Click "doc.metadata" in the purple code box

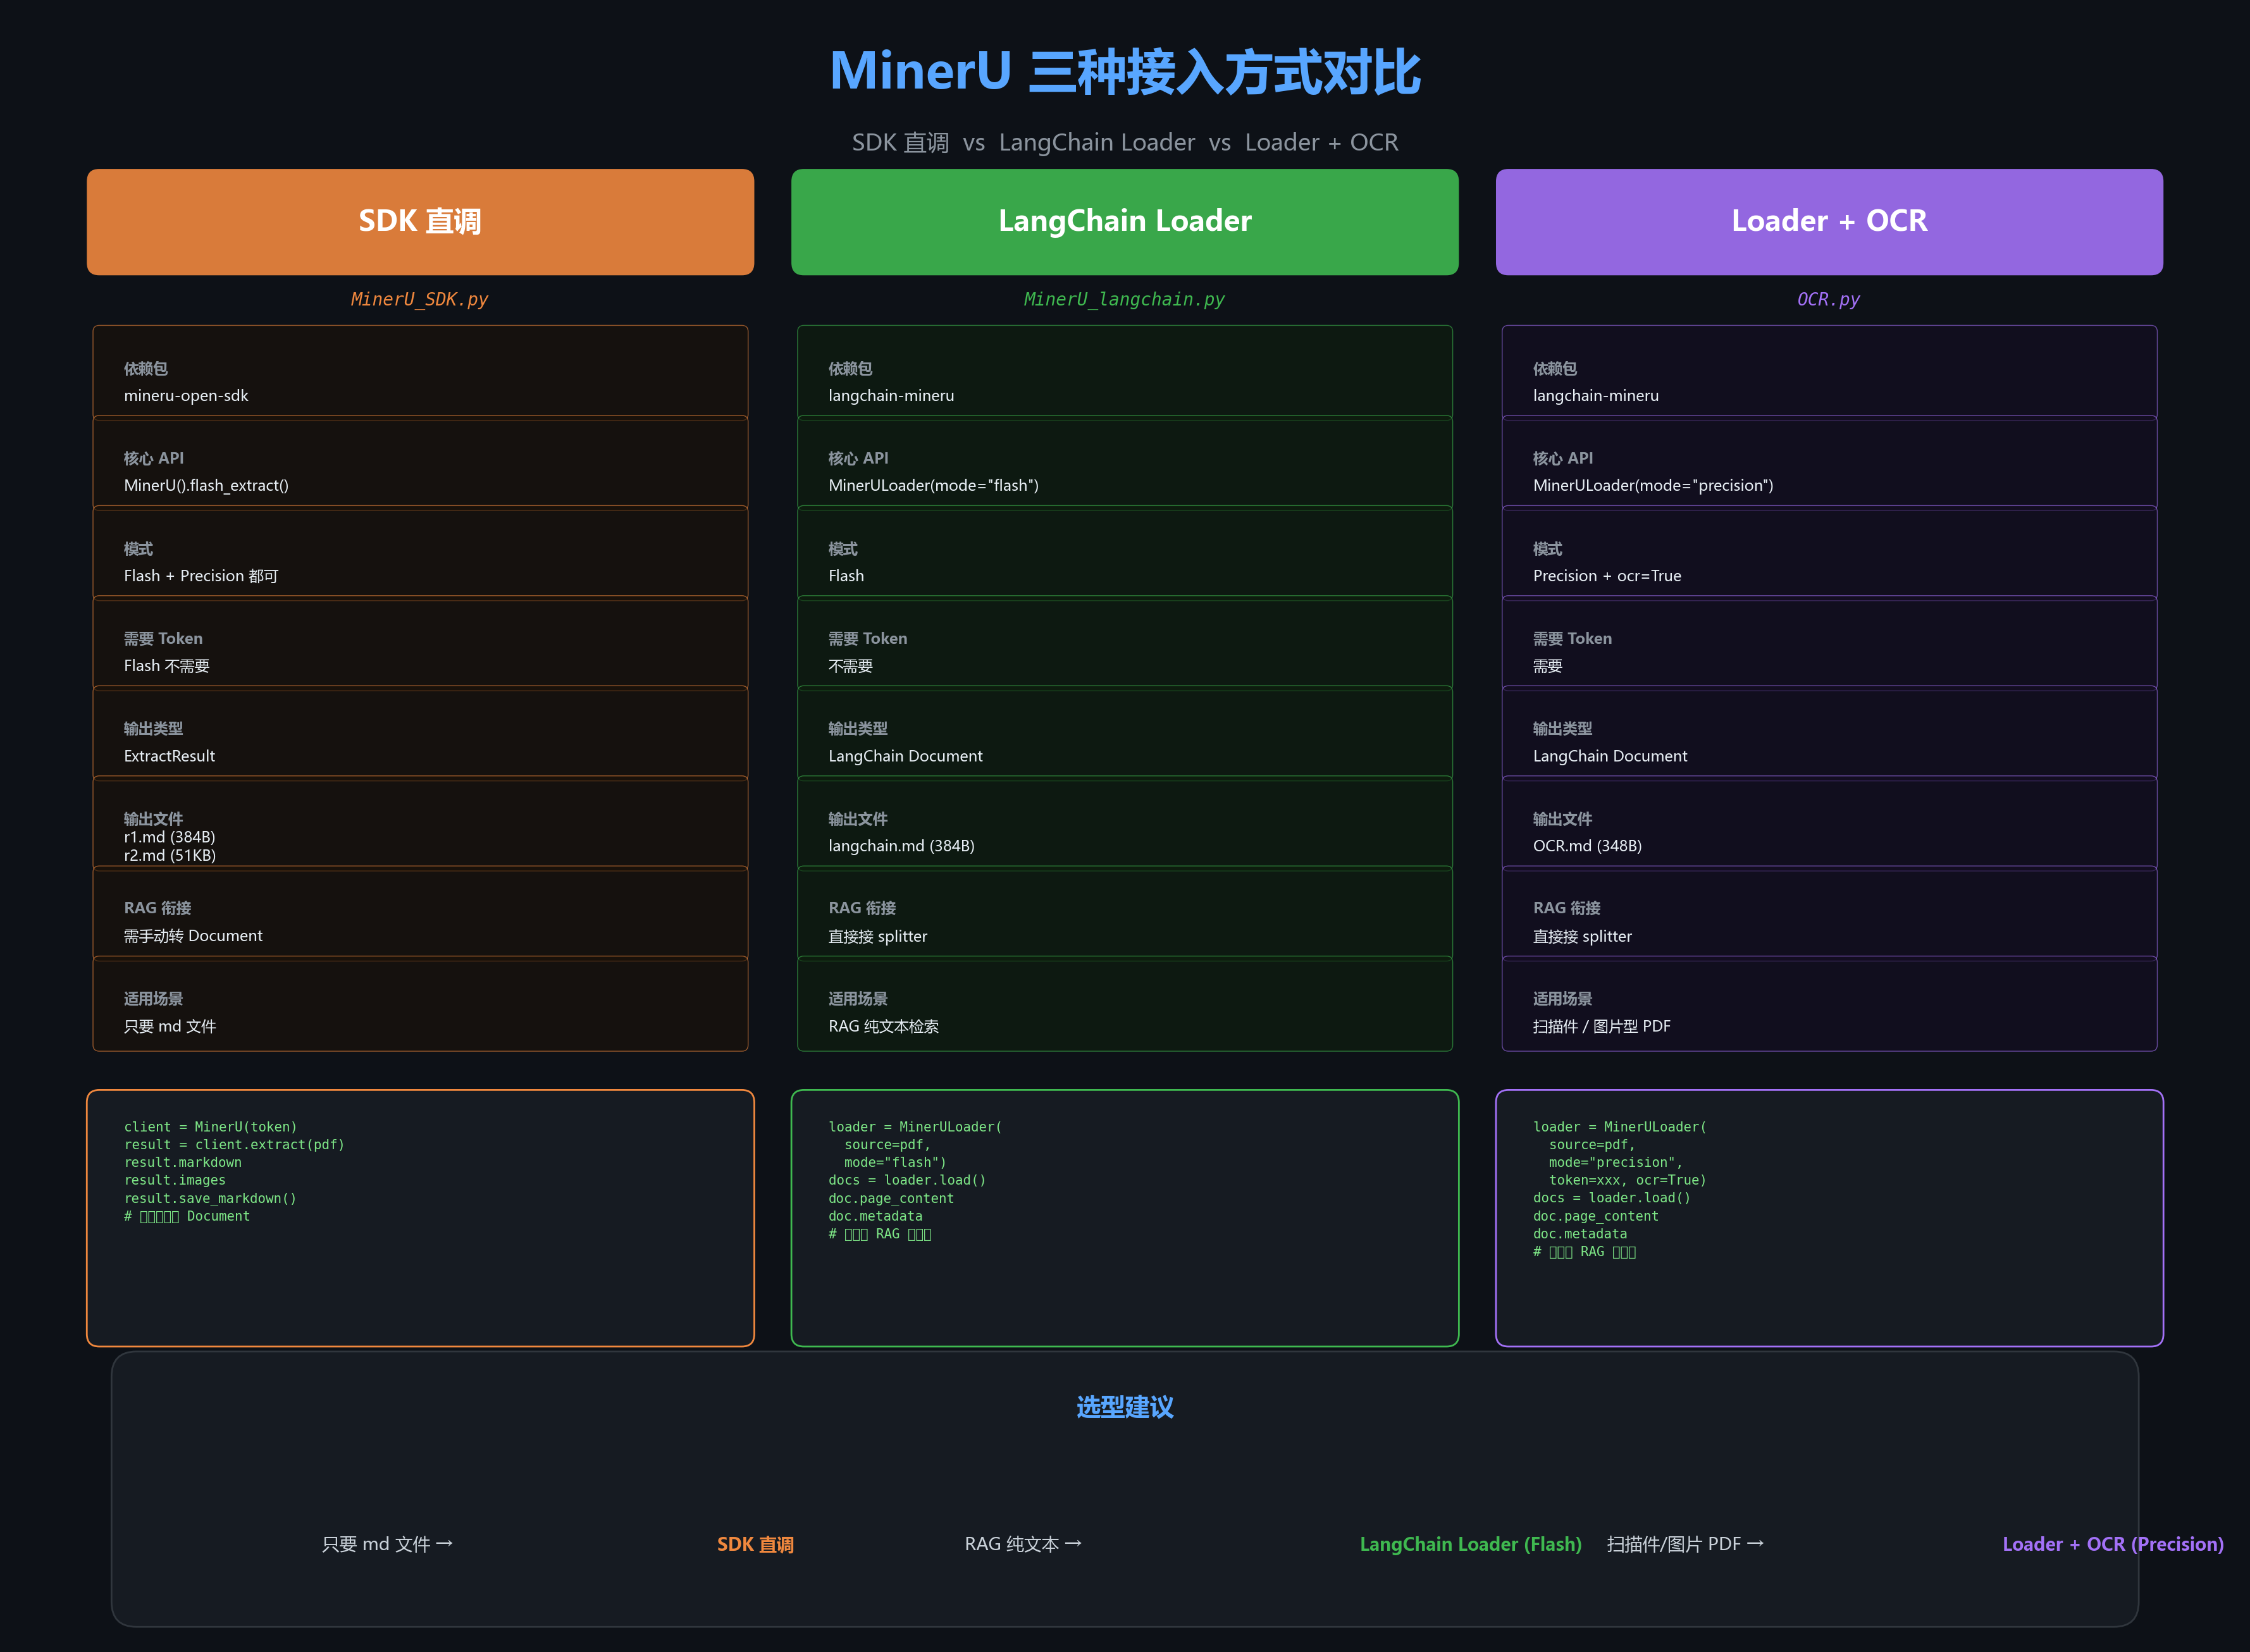click(x=1580, y=1235)
